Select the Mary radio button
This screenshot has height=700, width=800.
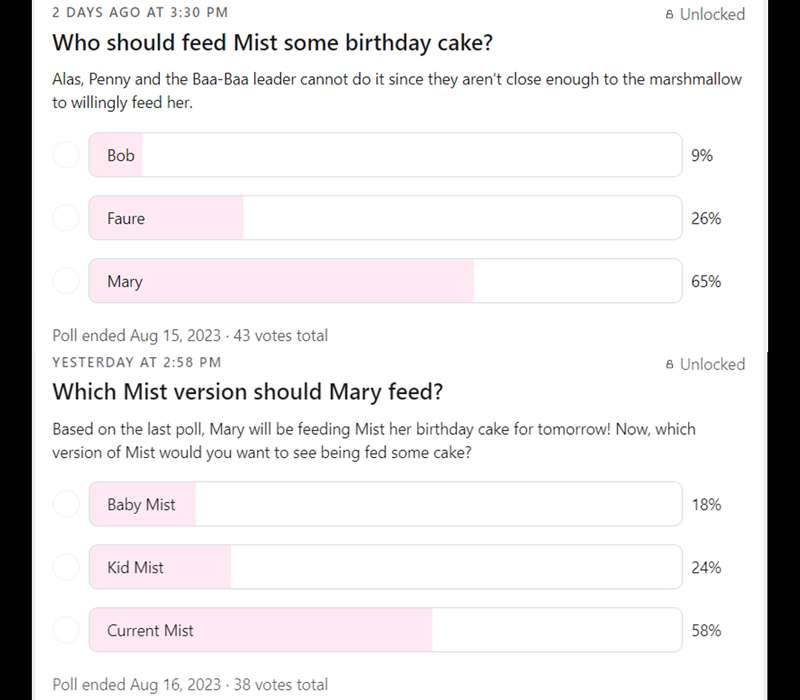[66, 281]
